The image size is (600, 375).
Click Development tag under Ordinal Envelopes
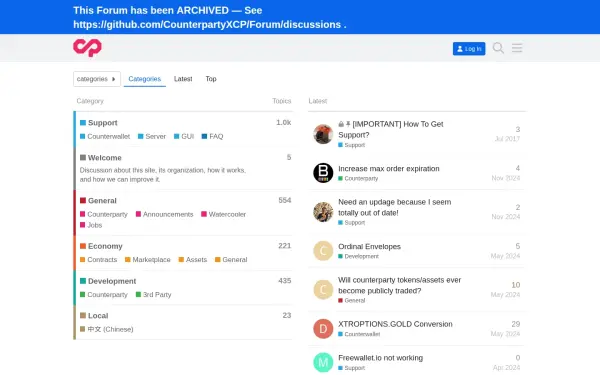tap(359, 256)
